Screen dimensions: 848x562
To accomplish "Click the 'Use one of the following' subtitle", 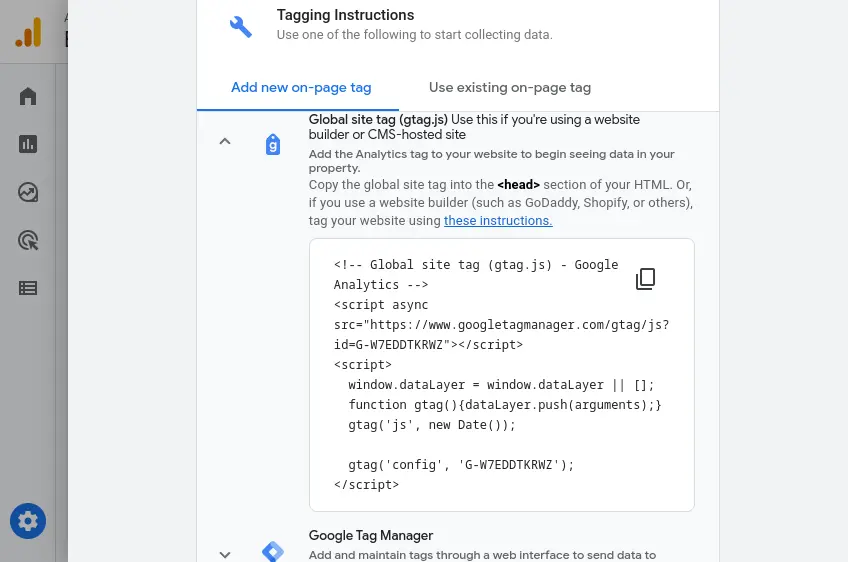I will coord(415,35).
